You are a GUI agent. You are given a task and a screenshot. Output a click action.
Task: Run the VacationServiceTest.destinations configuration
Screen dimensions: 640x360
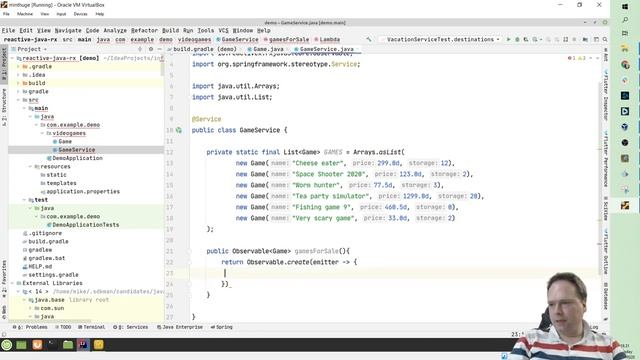coord(509,40)
